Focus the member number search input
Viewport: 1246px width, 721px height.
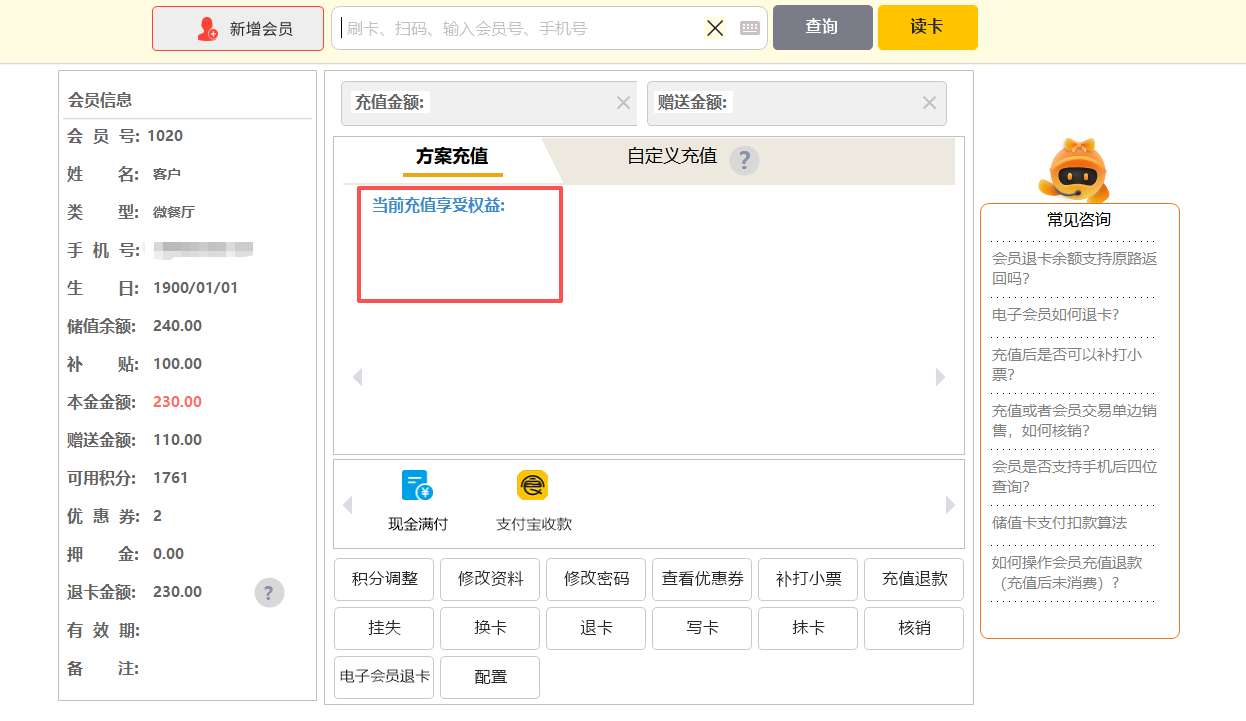(520, 28)
